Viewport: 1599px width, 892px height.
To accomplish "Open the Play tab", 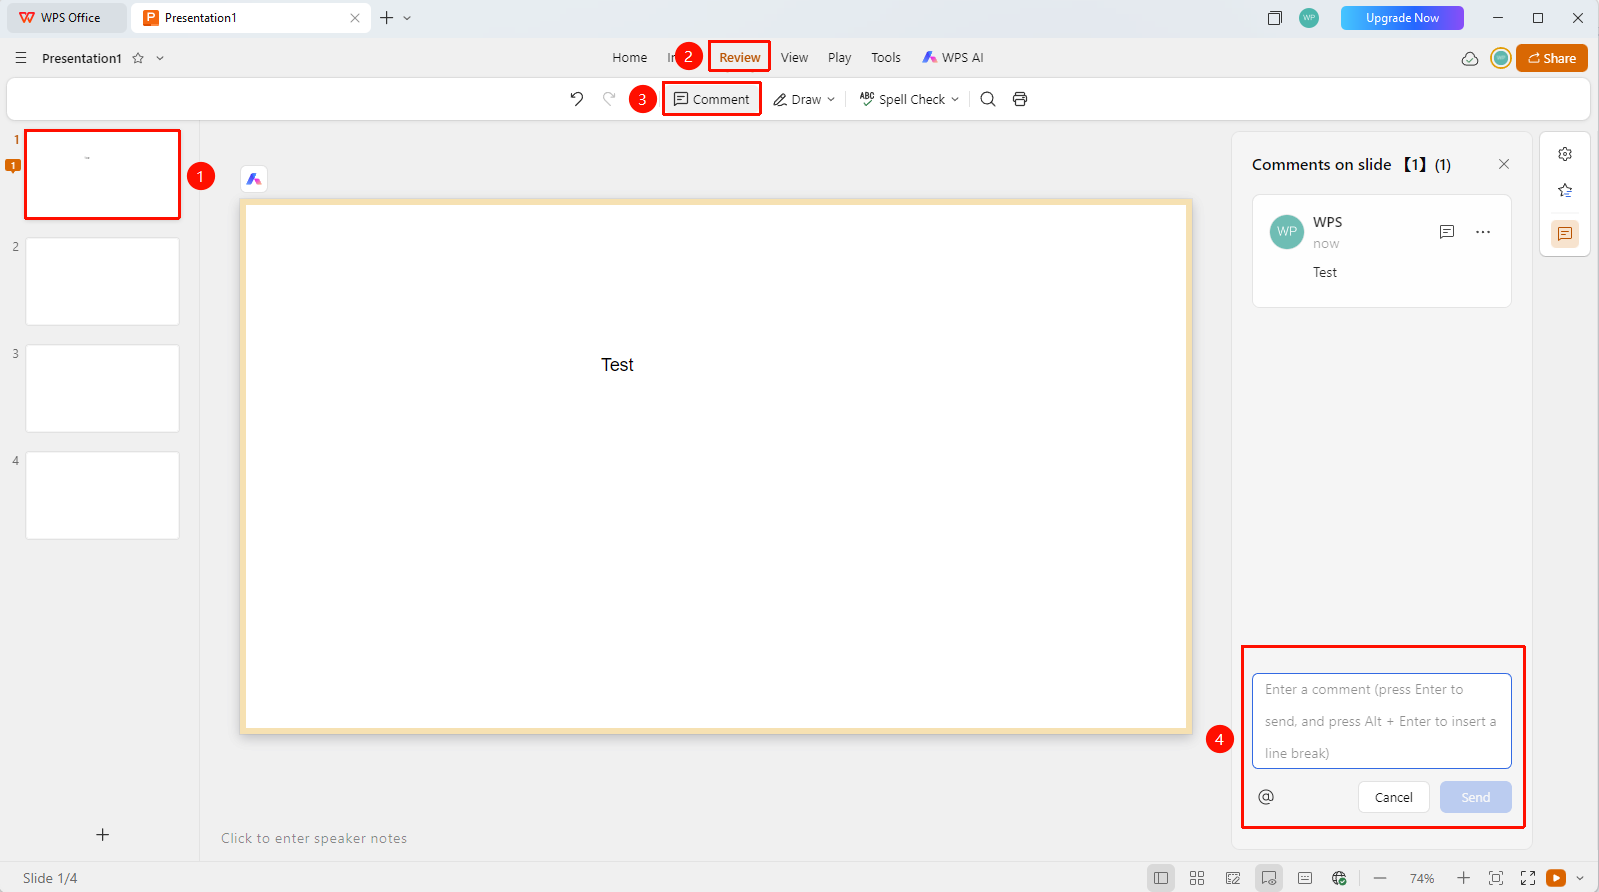I will [x=840, y=58].
